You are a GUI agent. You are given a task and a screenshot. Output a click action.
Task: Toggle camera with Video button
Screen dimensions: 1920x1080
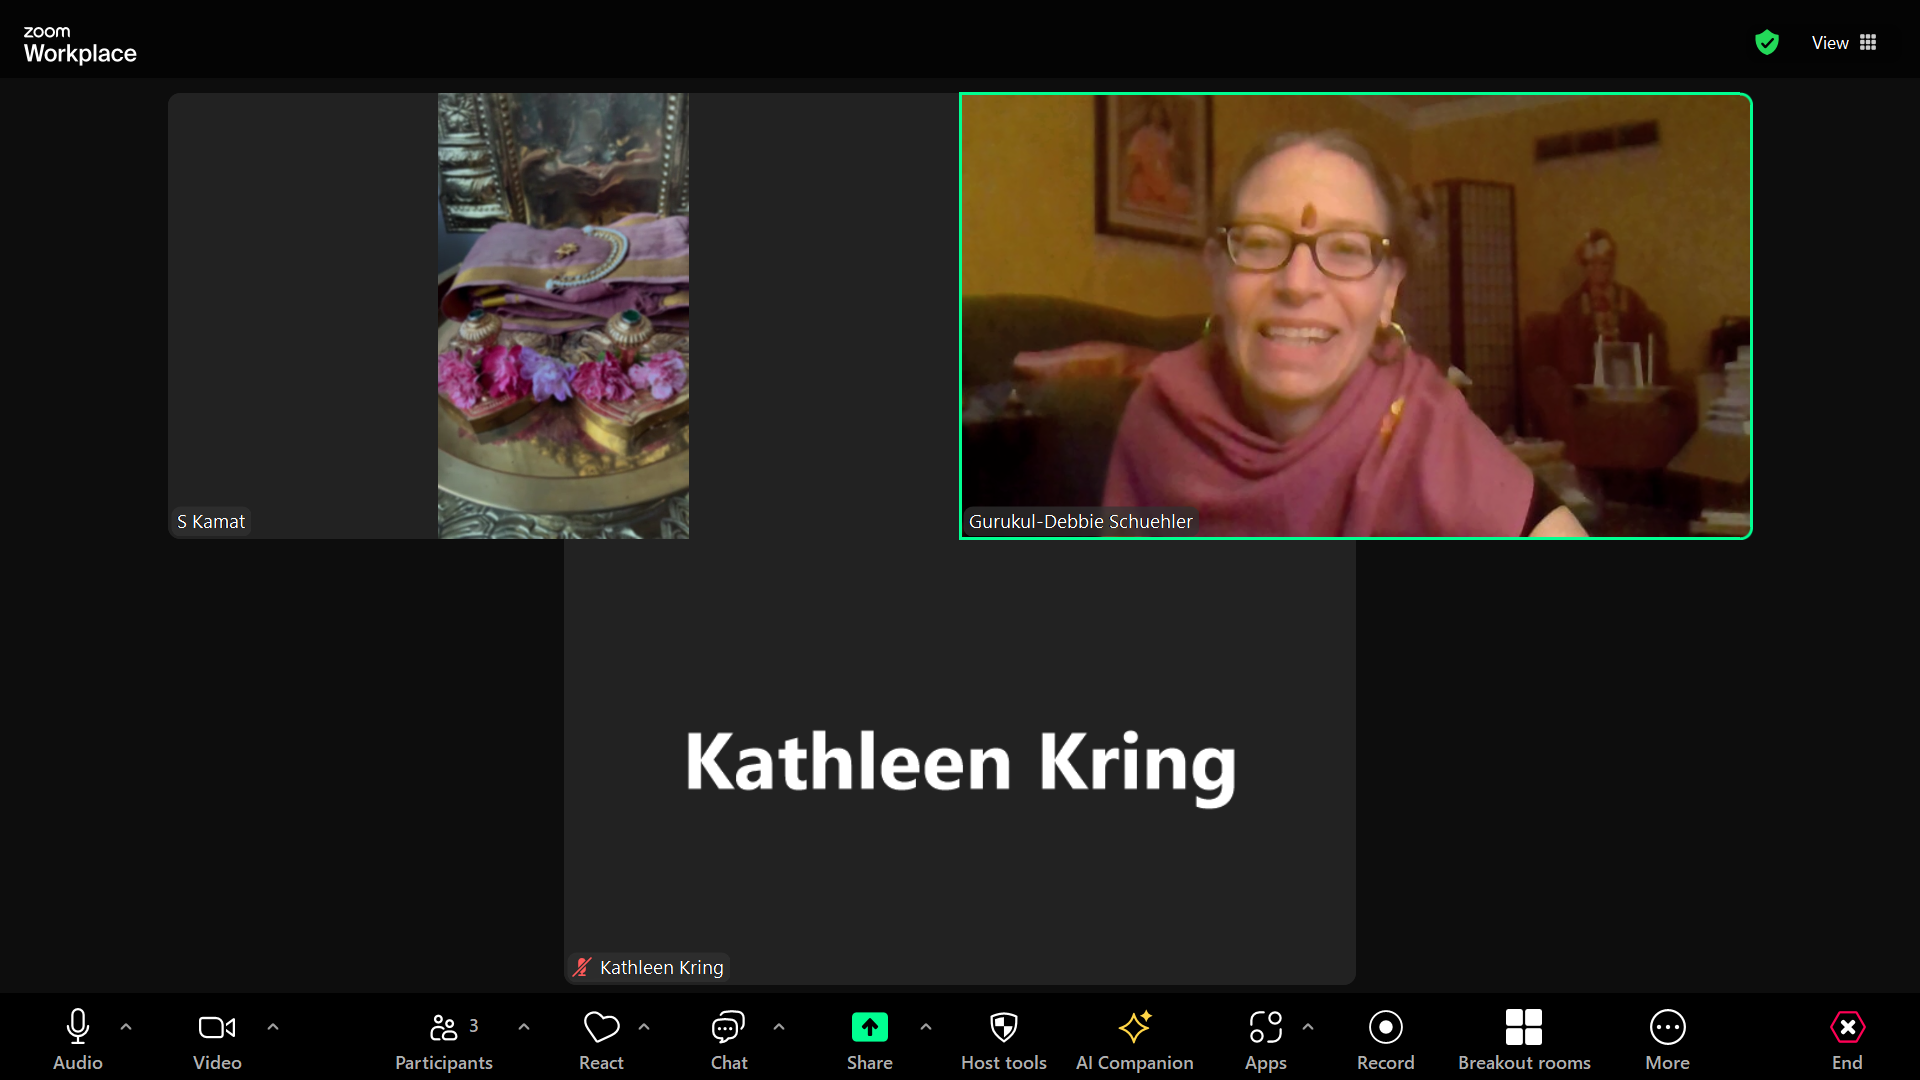click(x=217, y=1038)
